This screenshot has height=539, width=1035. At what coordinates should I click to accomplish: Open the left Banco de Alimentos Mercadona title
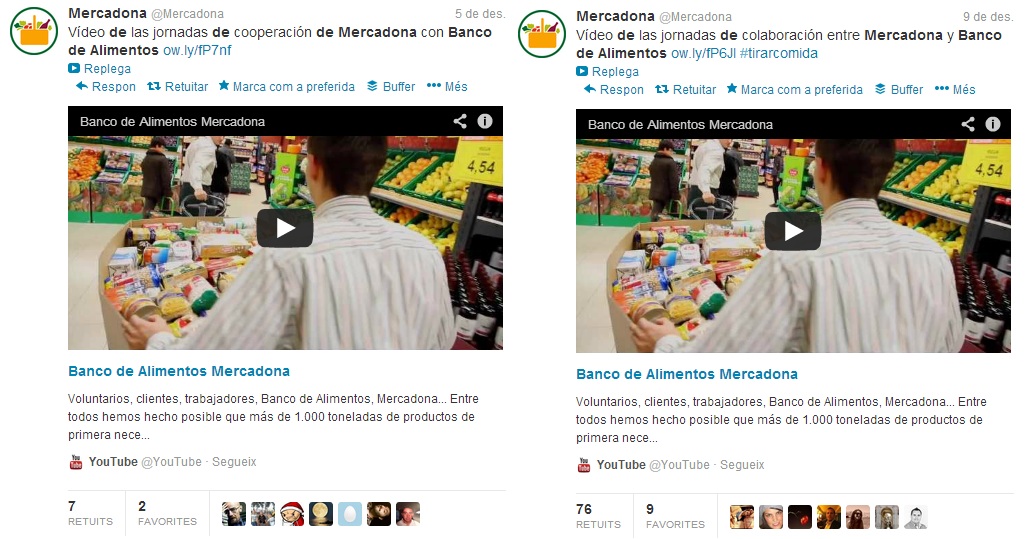179,371
